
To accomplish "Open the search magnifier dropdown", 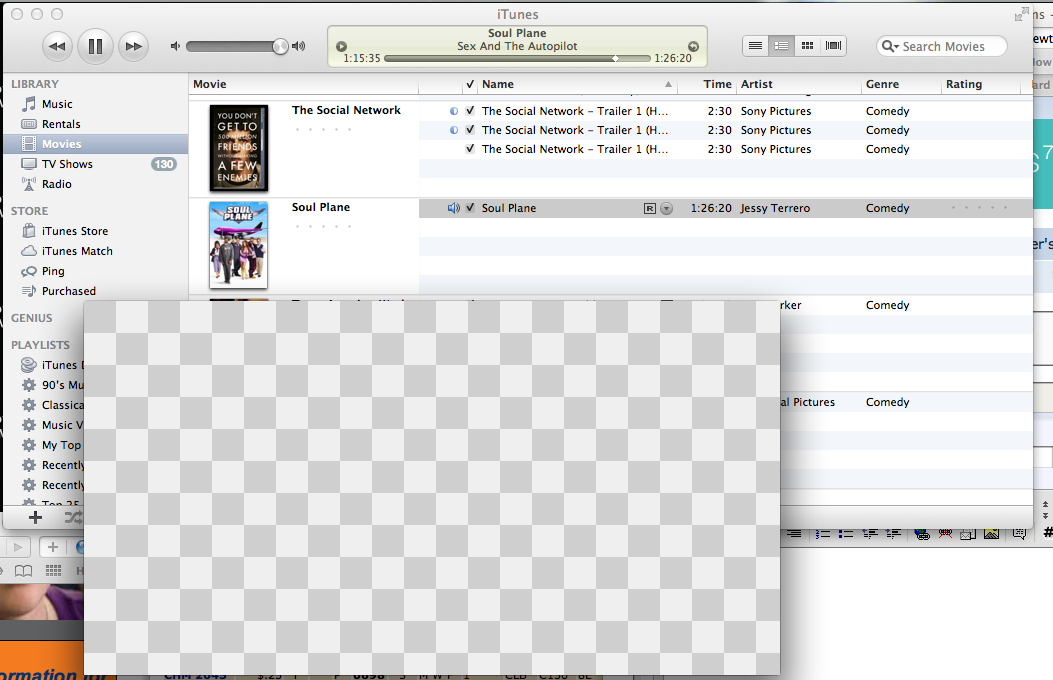I will click(890, 46).
